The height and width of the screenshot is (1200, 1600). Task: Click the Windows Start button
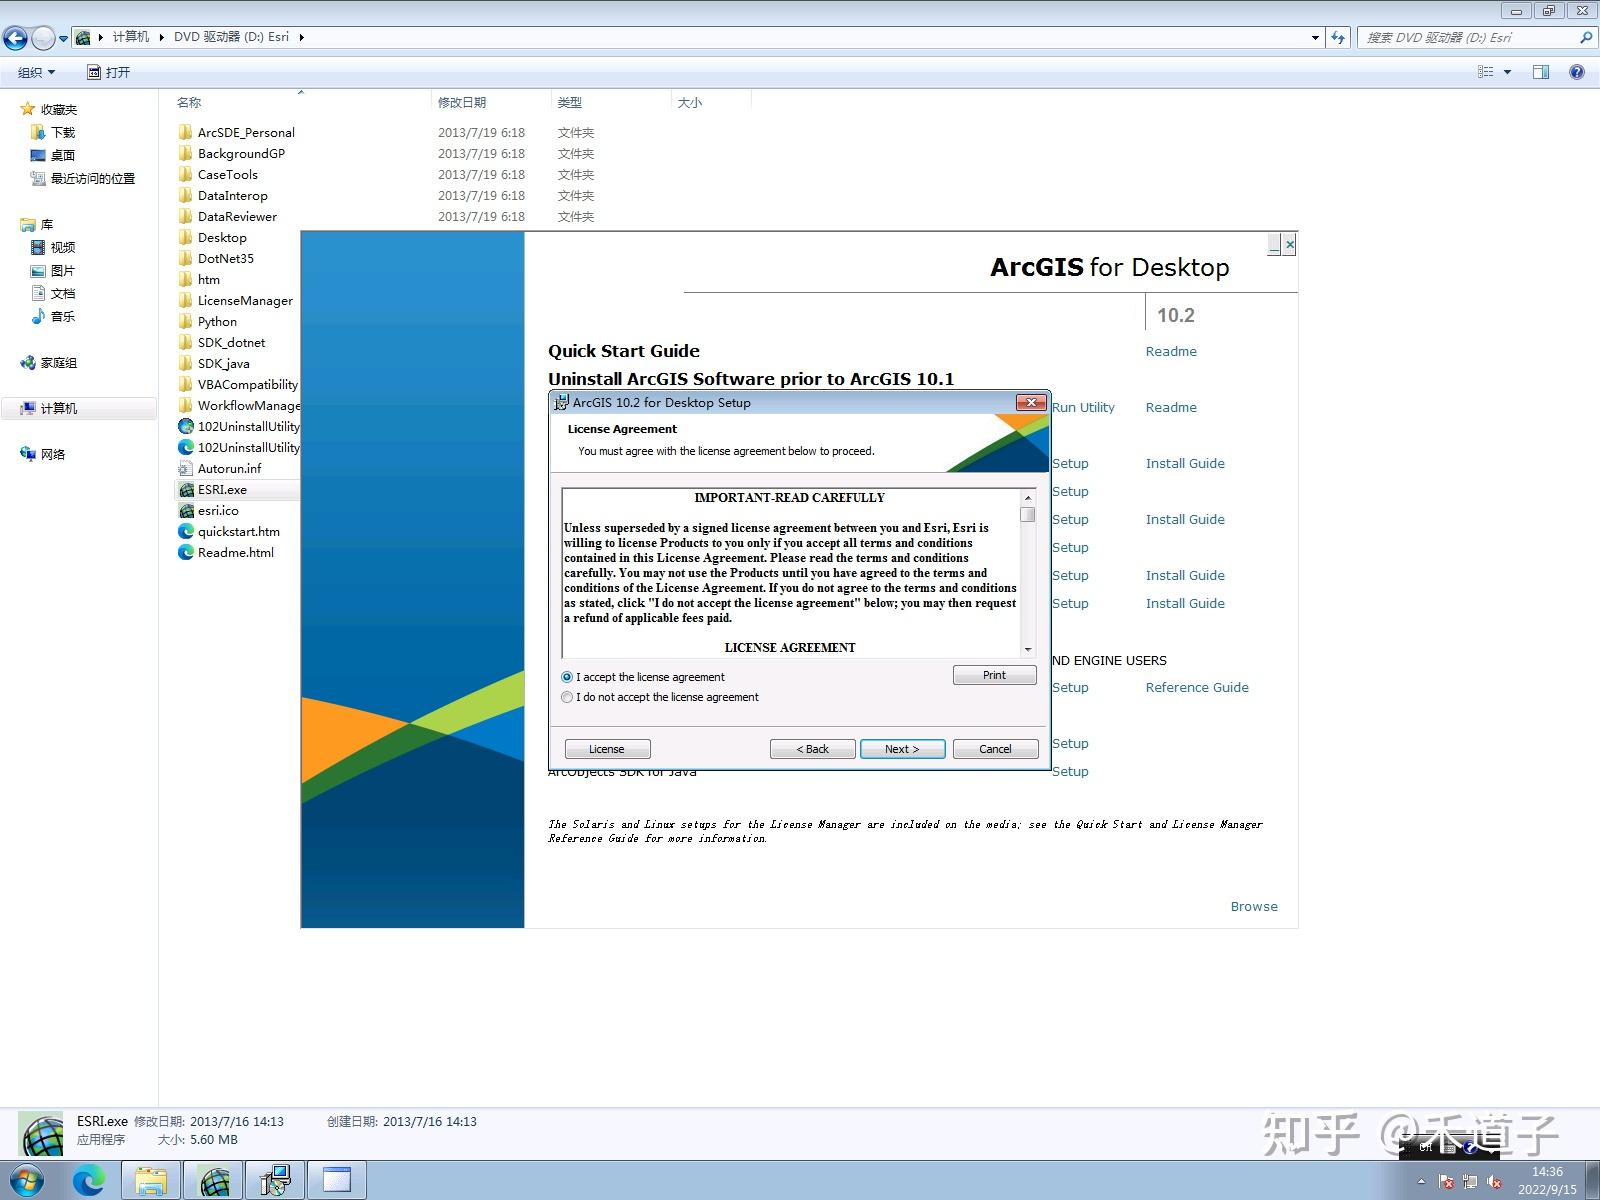pyautogui.click(x=25, y=1180)
